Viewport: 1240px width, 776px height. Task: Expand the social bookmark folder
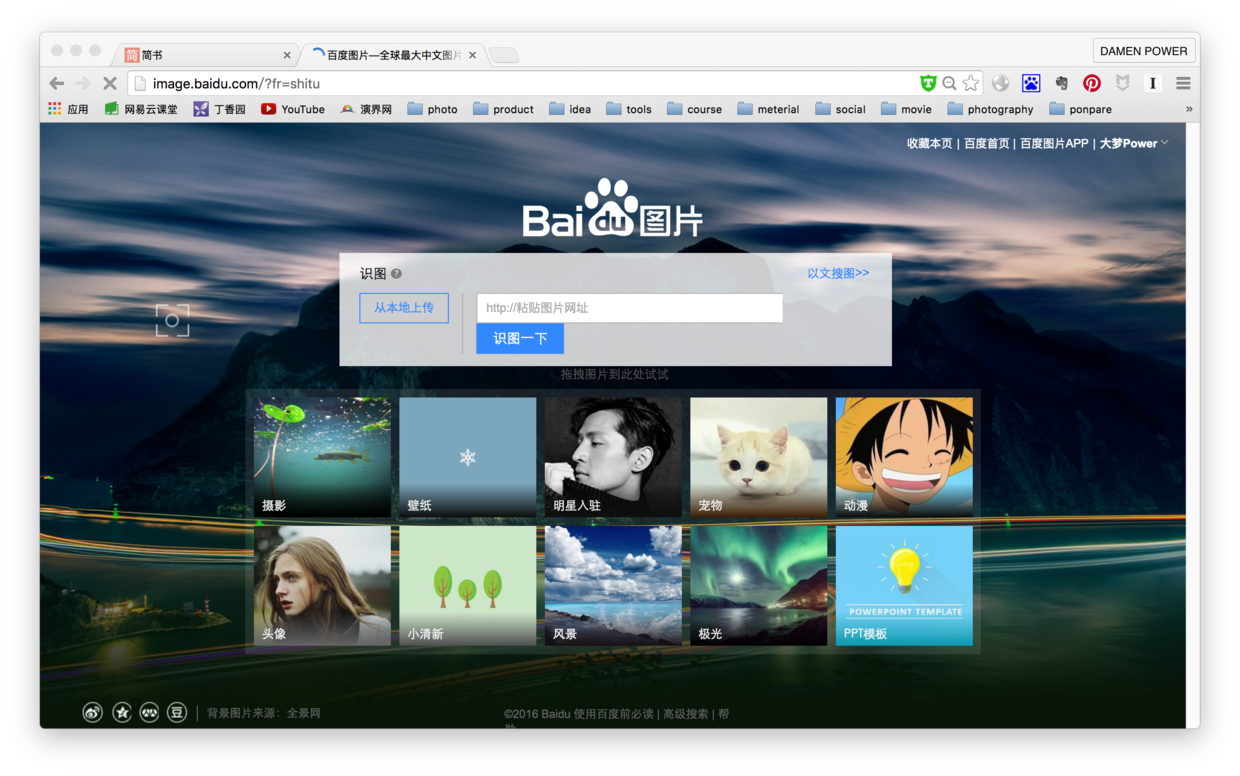click(840, 109)
